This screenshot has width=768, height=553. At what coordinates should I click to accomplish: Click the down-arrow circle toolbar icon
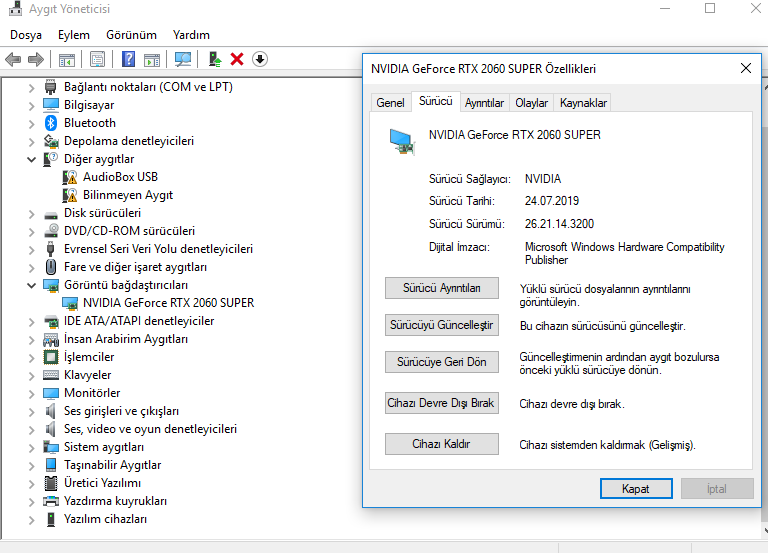pyautogui.click(x=260, y=59)
